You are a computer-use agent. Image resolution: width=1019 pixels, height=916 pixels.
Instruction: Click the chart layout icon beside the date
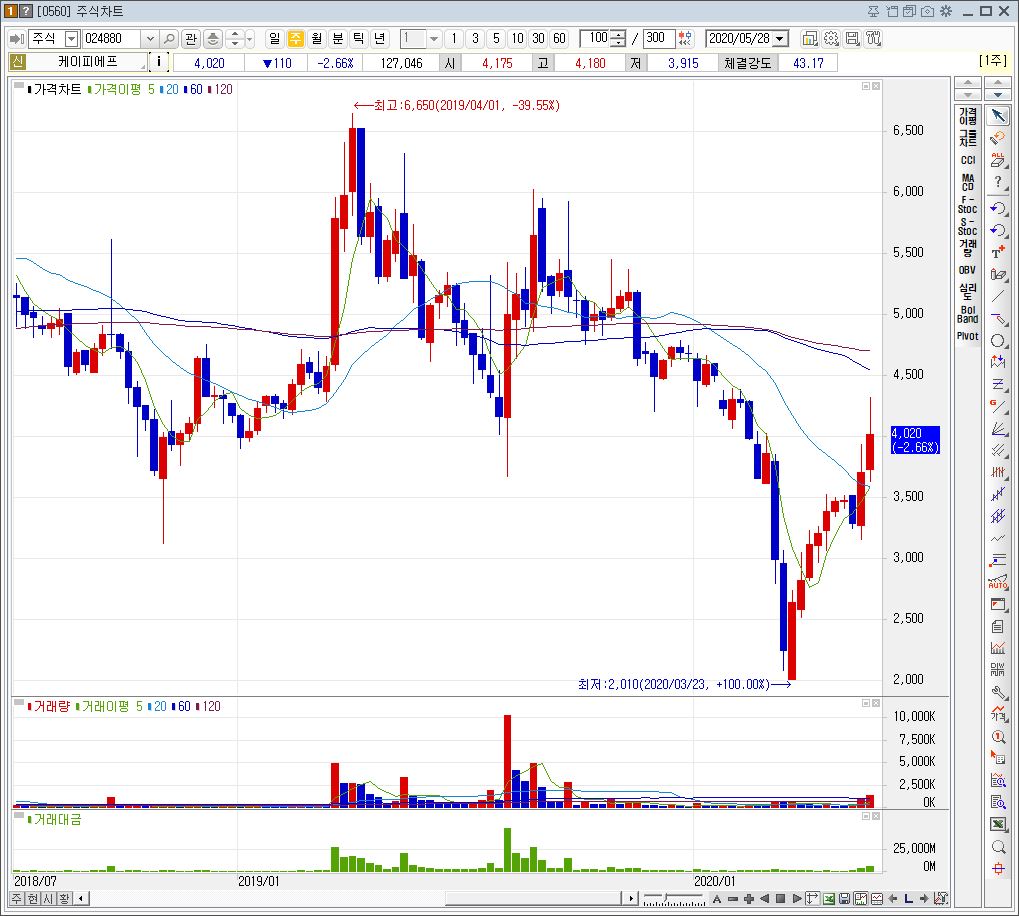pyautogui.click(x=809, y=39)
